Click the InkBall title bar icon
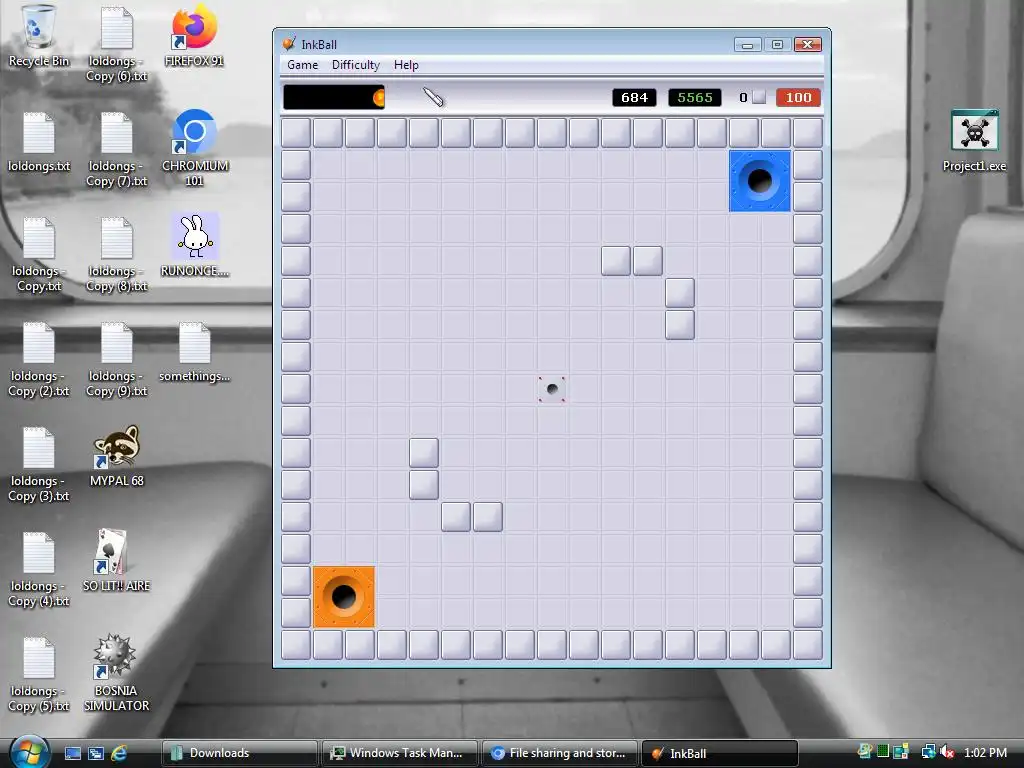This screenshot has width=1024, height=768. pos(288,44)
